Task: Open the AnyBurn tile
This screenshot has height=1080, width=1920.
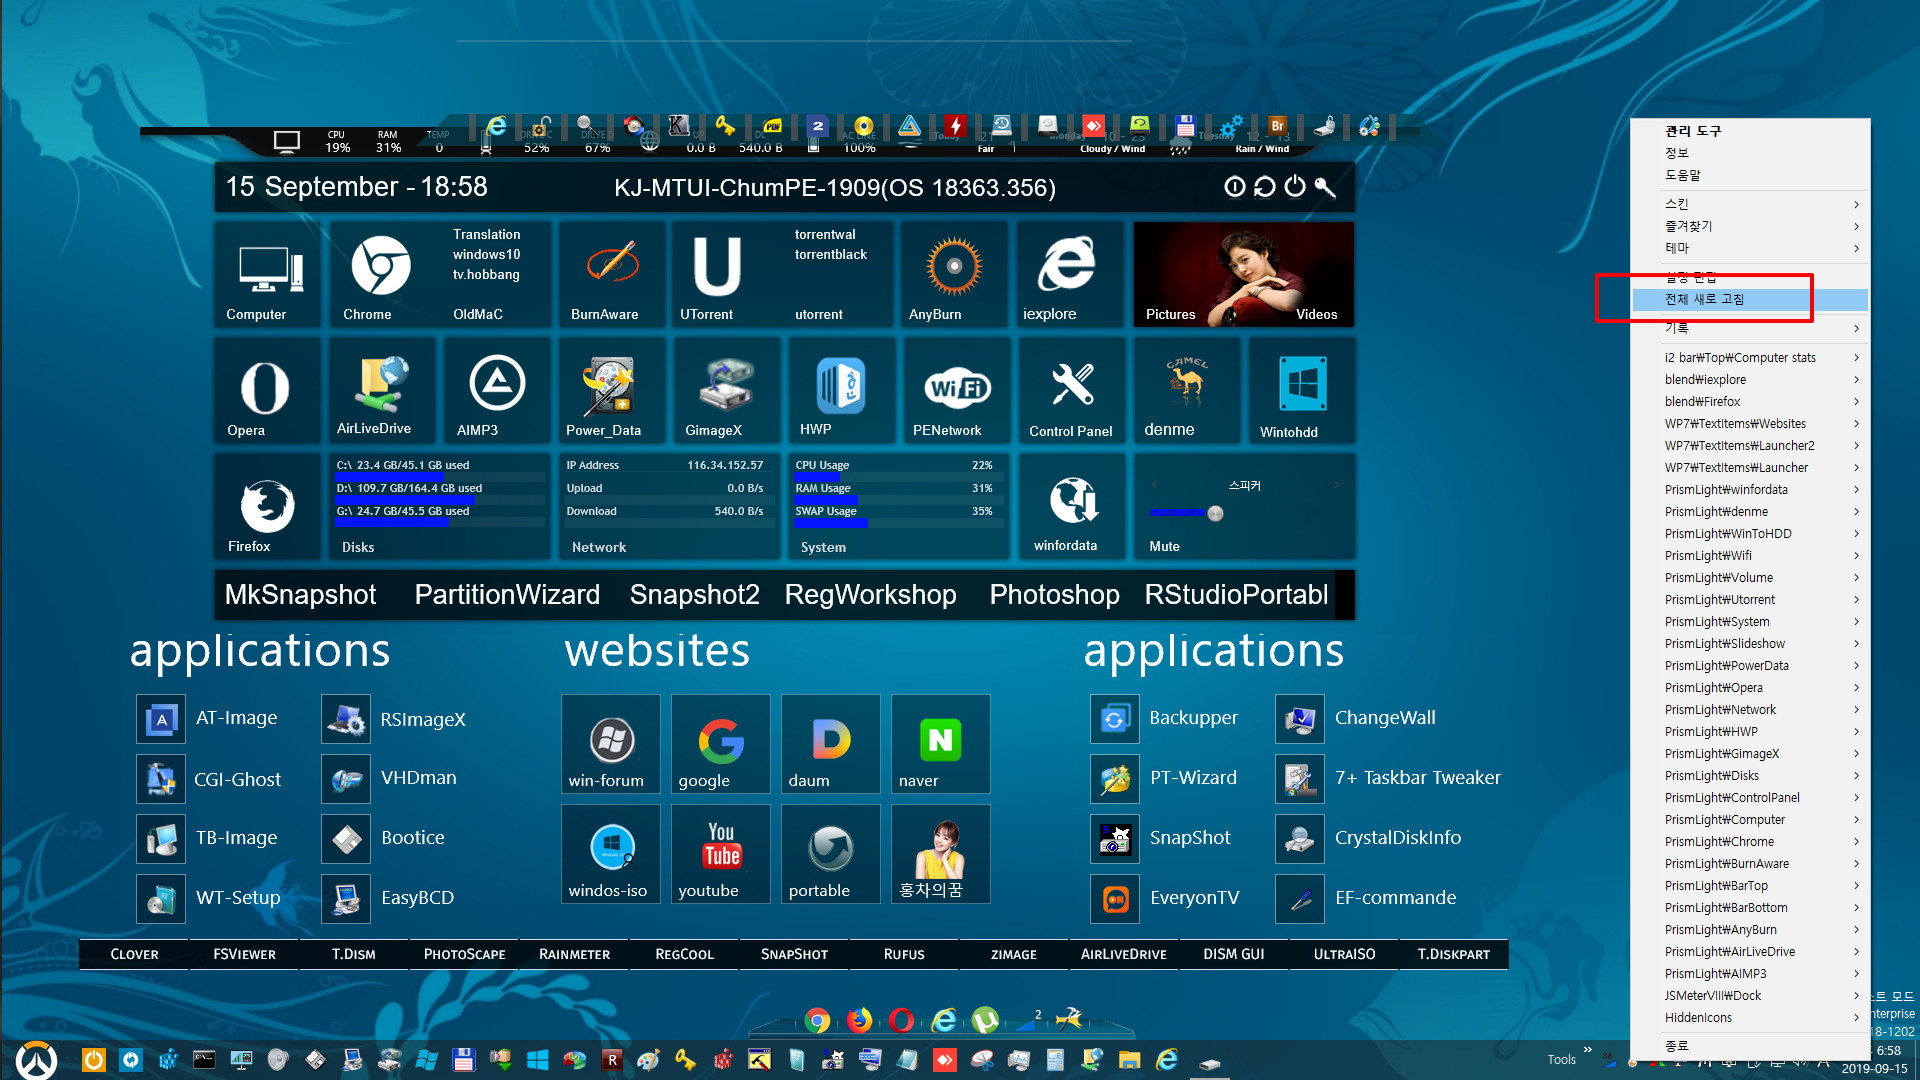Action: pyautogui.click(x=954, y=274)
